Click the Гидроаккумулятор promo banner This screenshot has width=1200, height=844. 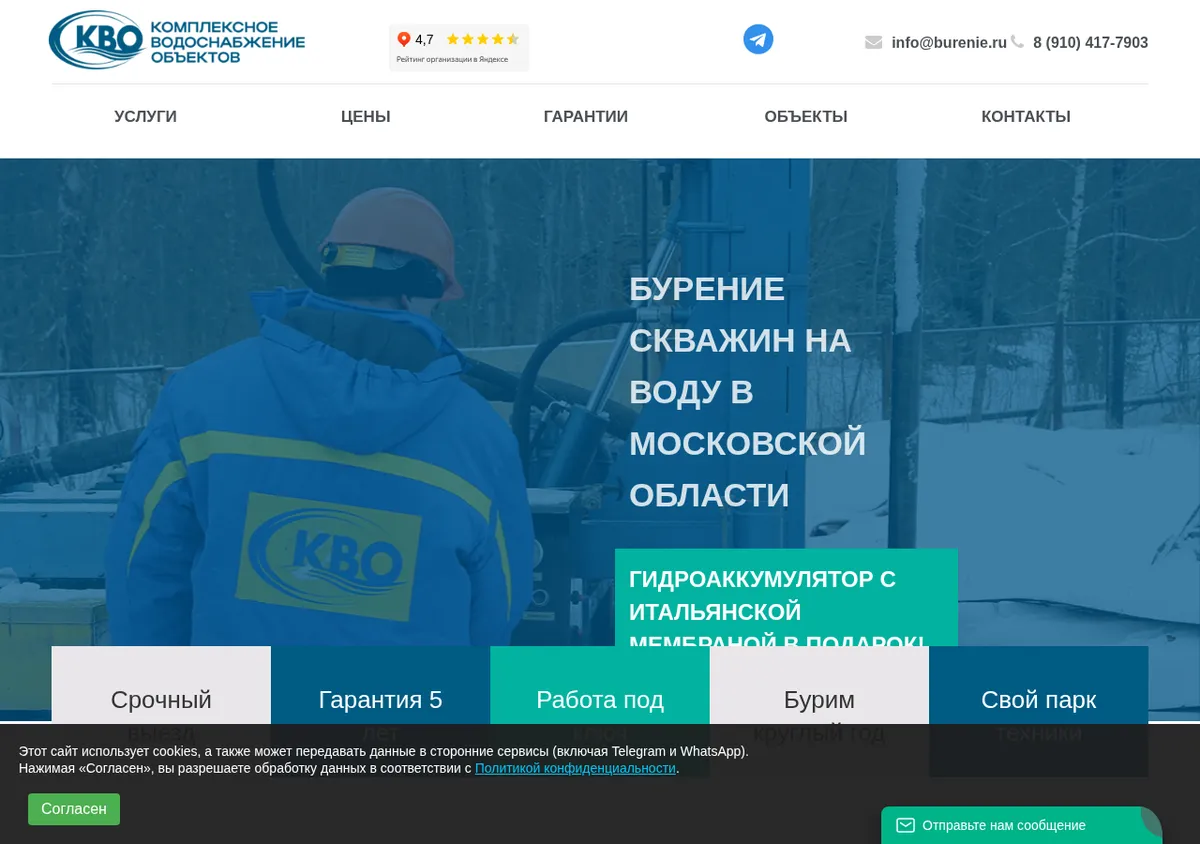786,597
